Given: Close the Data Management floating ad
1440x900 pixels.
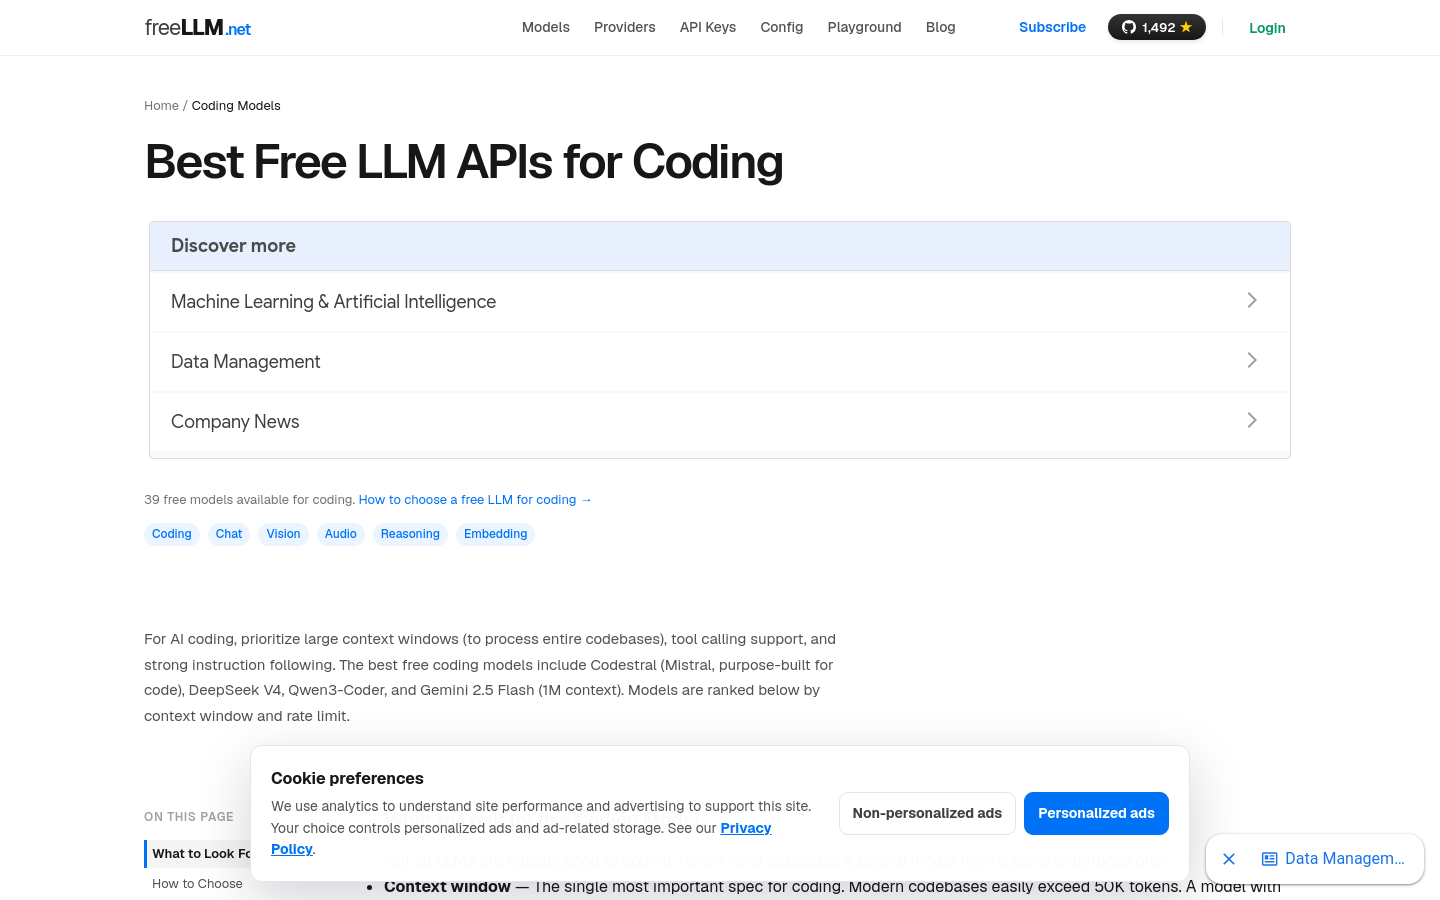Looking at the screenshot, I should click(1229, 859).
